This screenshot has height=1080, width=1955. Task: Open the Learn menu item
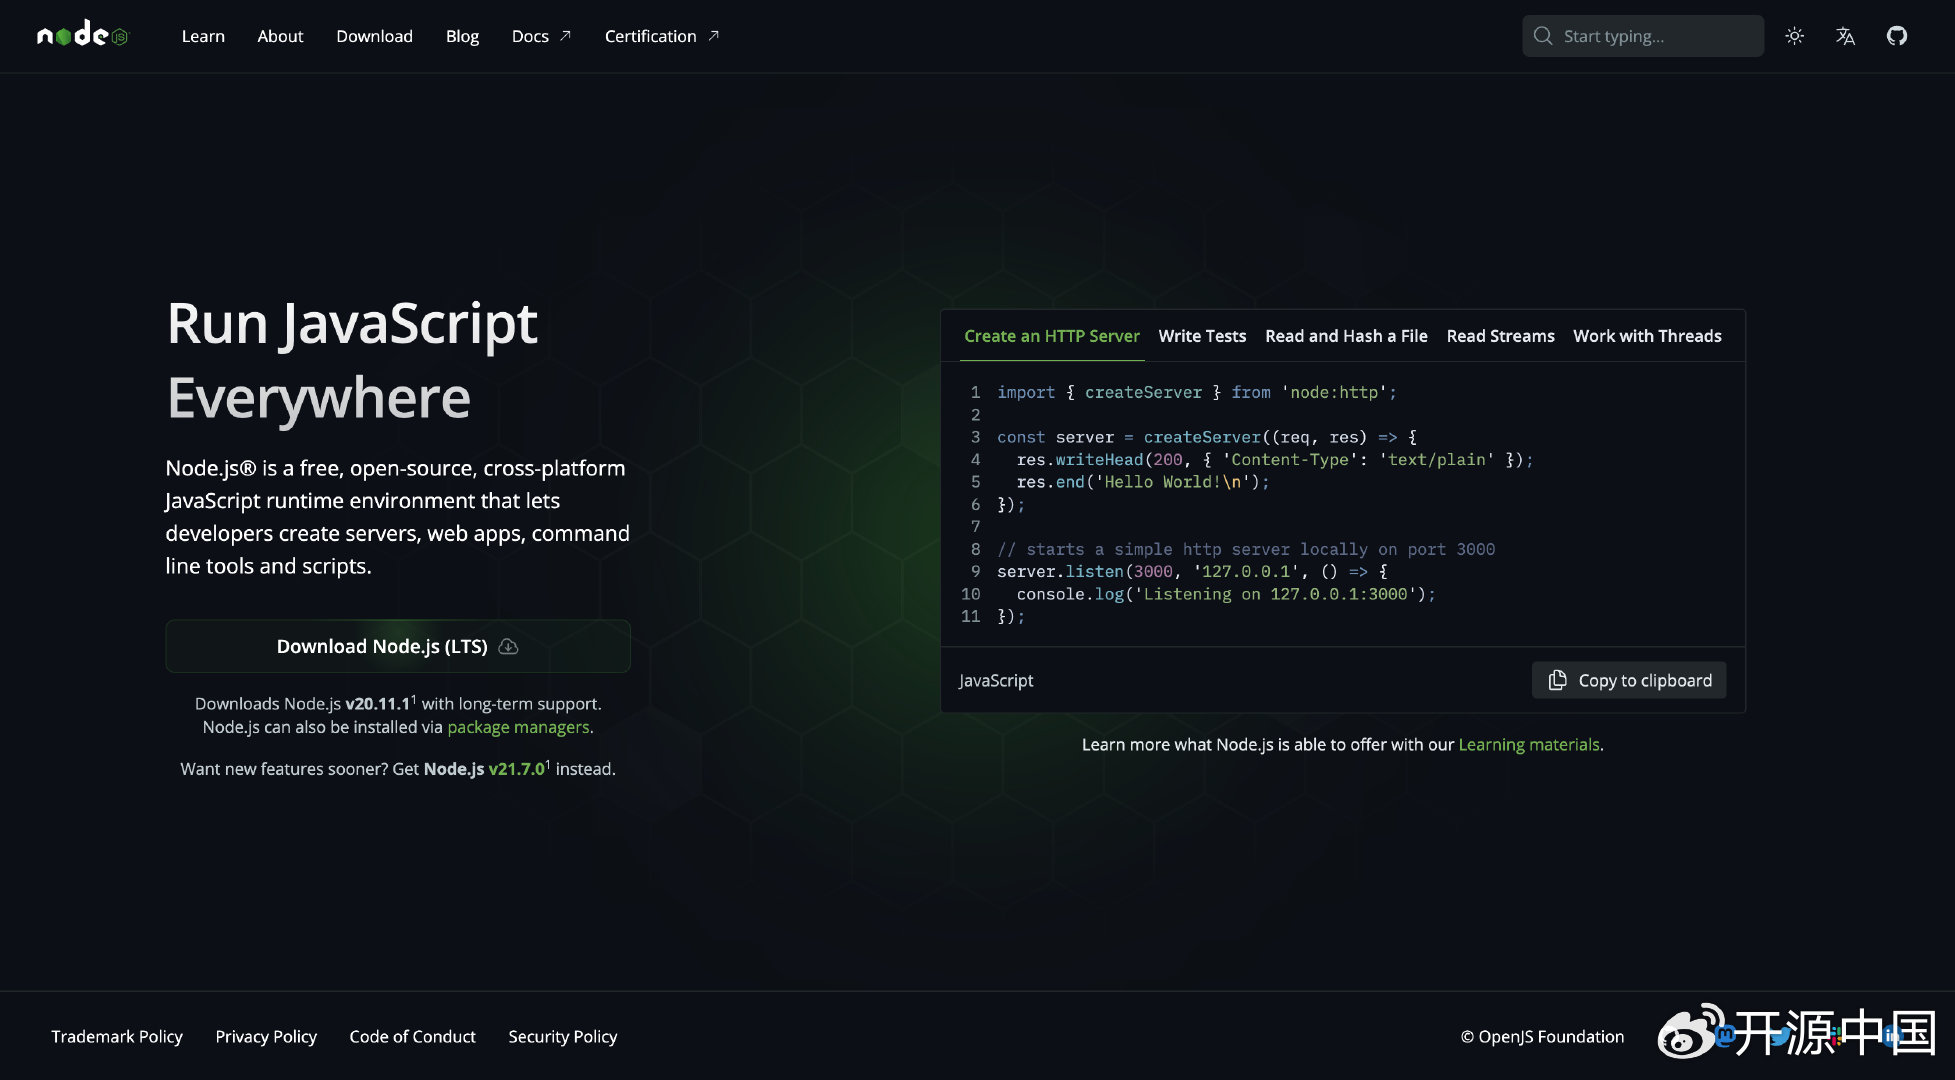(x=203, y=36)
